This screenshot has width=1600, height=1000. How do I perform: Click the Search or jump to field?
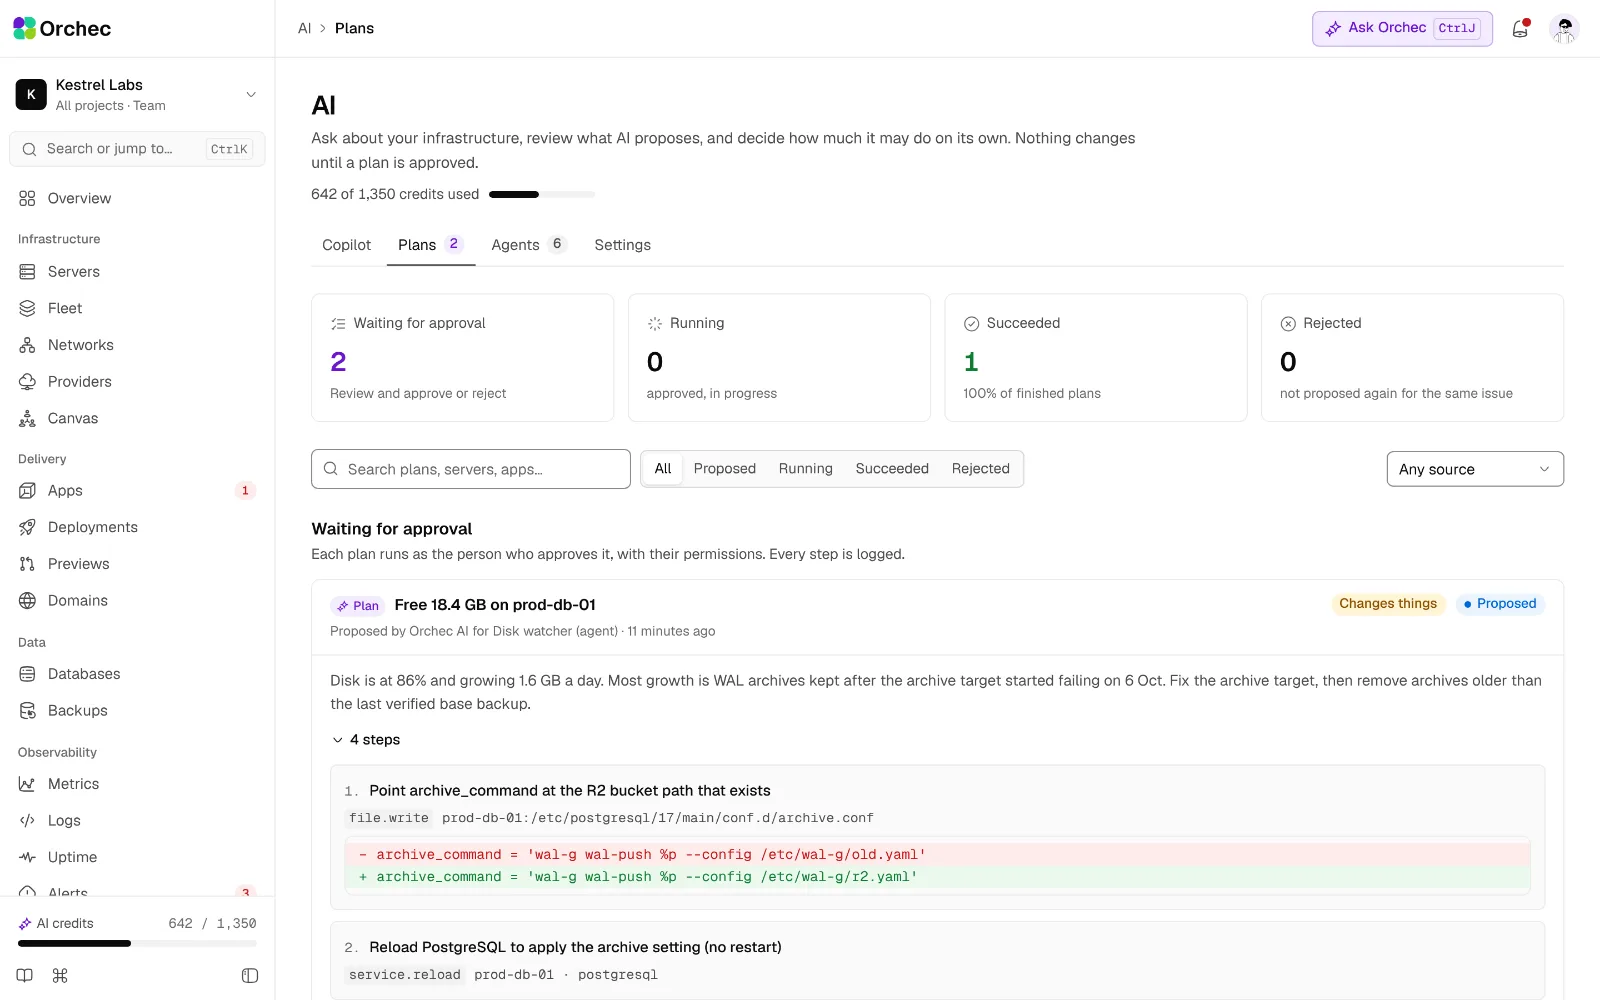(x=137, y=149)
